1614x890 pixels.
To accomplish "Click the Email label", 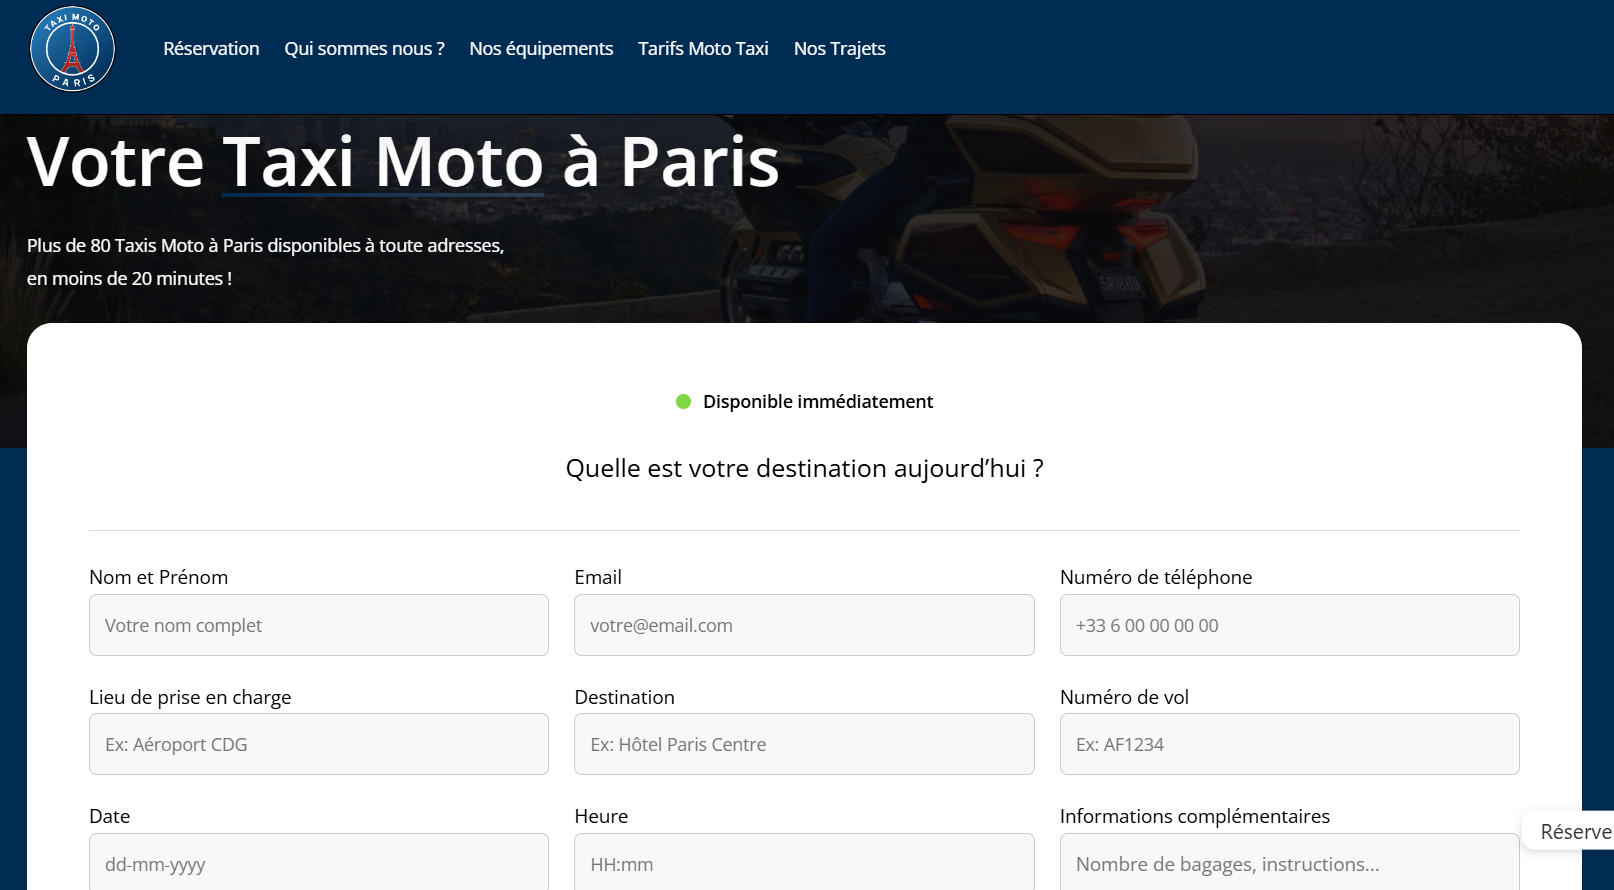I will pos(598,577).
